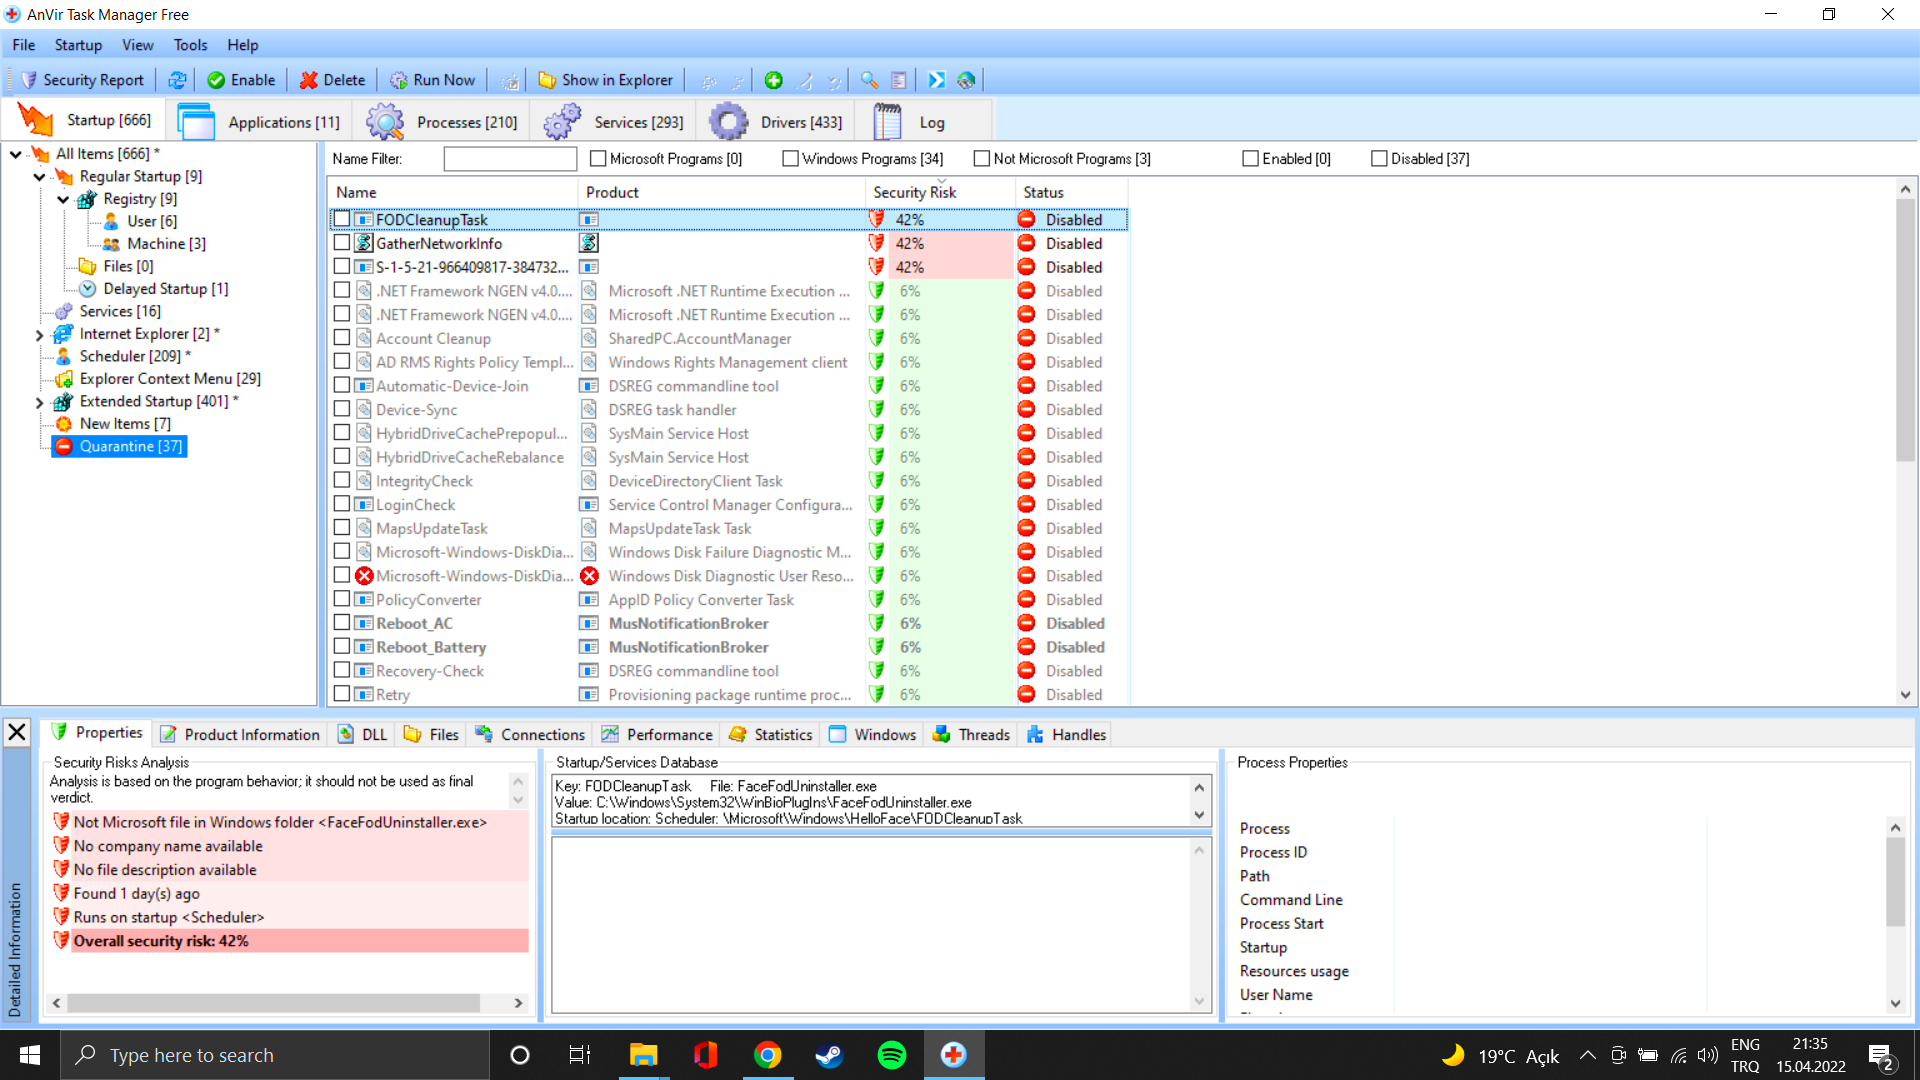1920x1080 pixels.
Task: Tick the checkbox for GatherNetworkInfo row
Action: point(342,243)
